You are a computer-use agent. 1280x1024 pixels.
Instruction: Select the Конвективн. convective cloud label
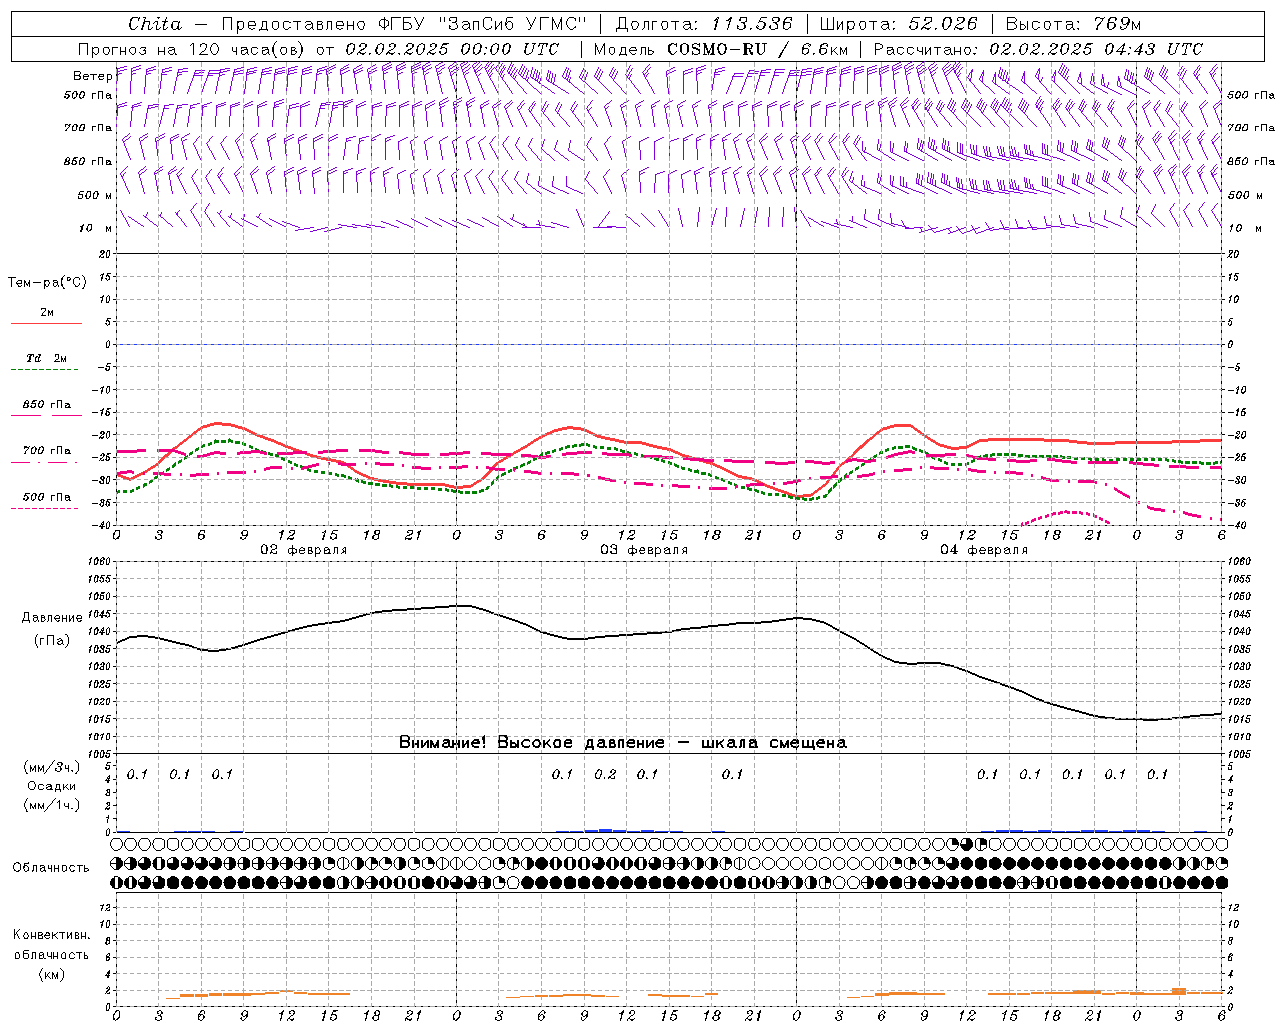pos(51,935)
